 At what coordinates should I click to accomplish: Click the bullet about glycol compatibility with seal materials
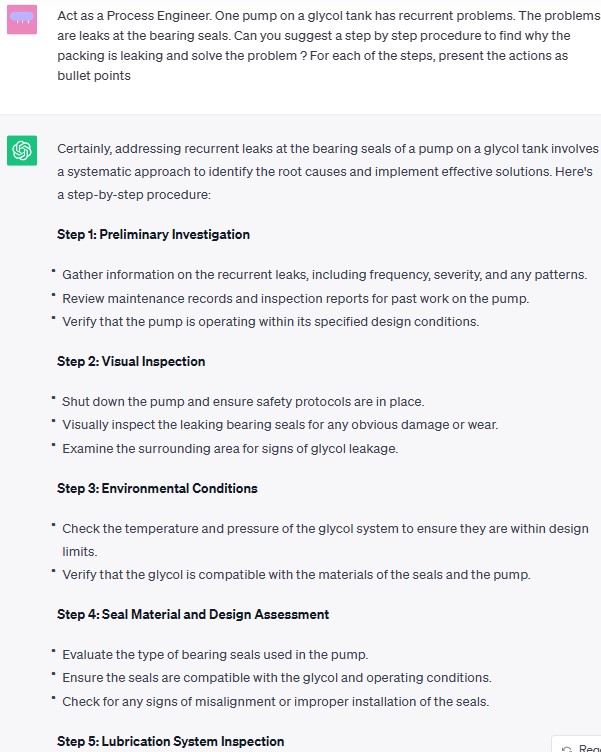click(x=296, y=575)
